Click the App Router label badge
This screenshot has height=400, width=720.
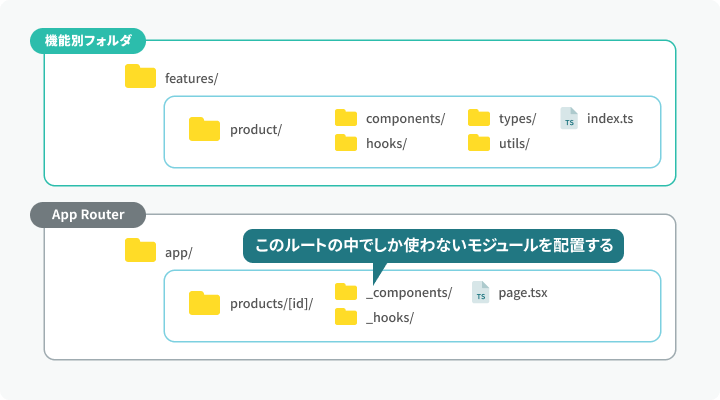(88, 215)
